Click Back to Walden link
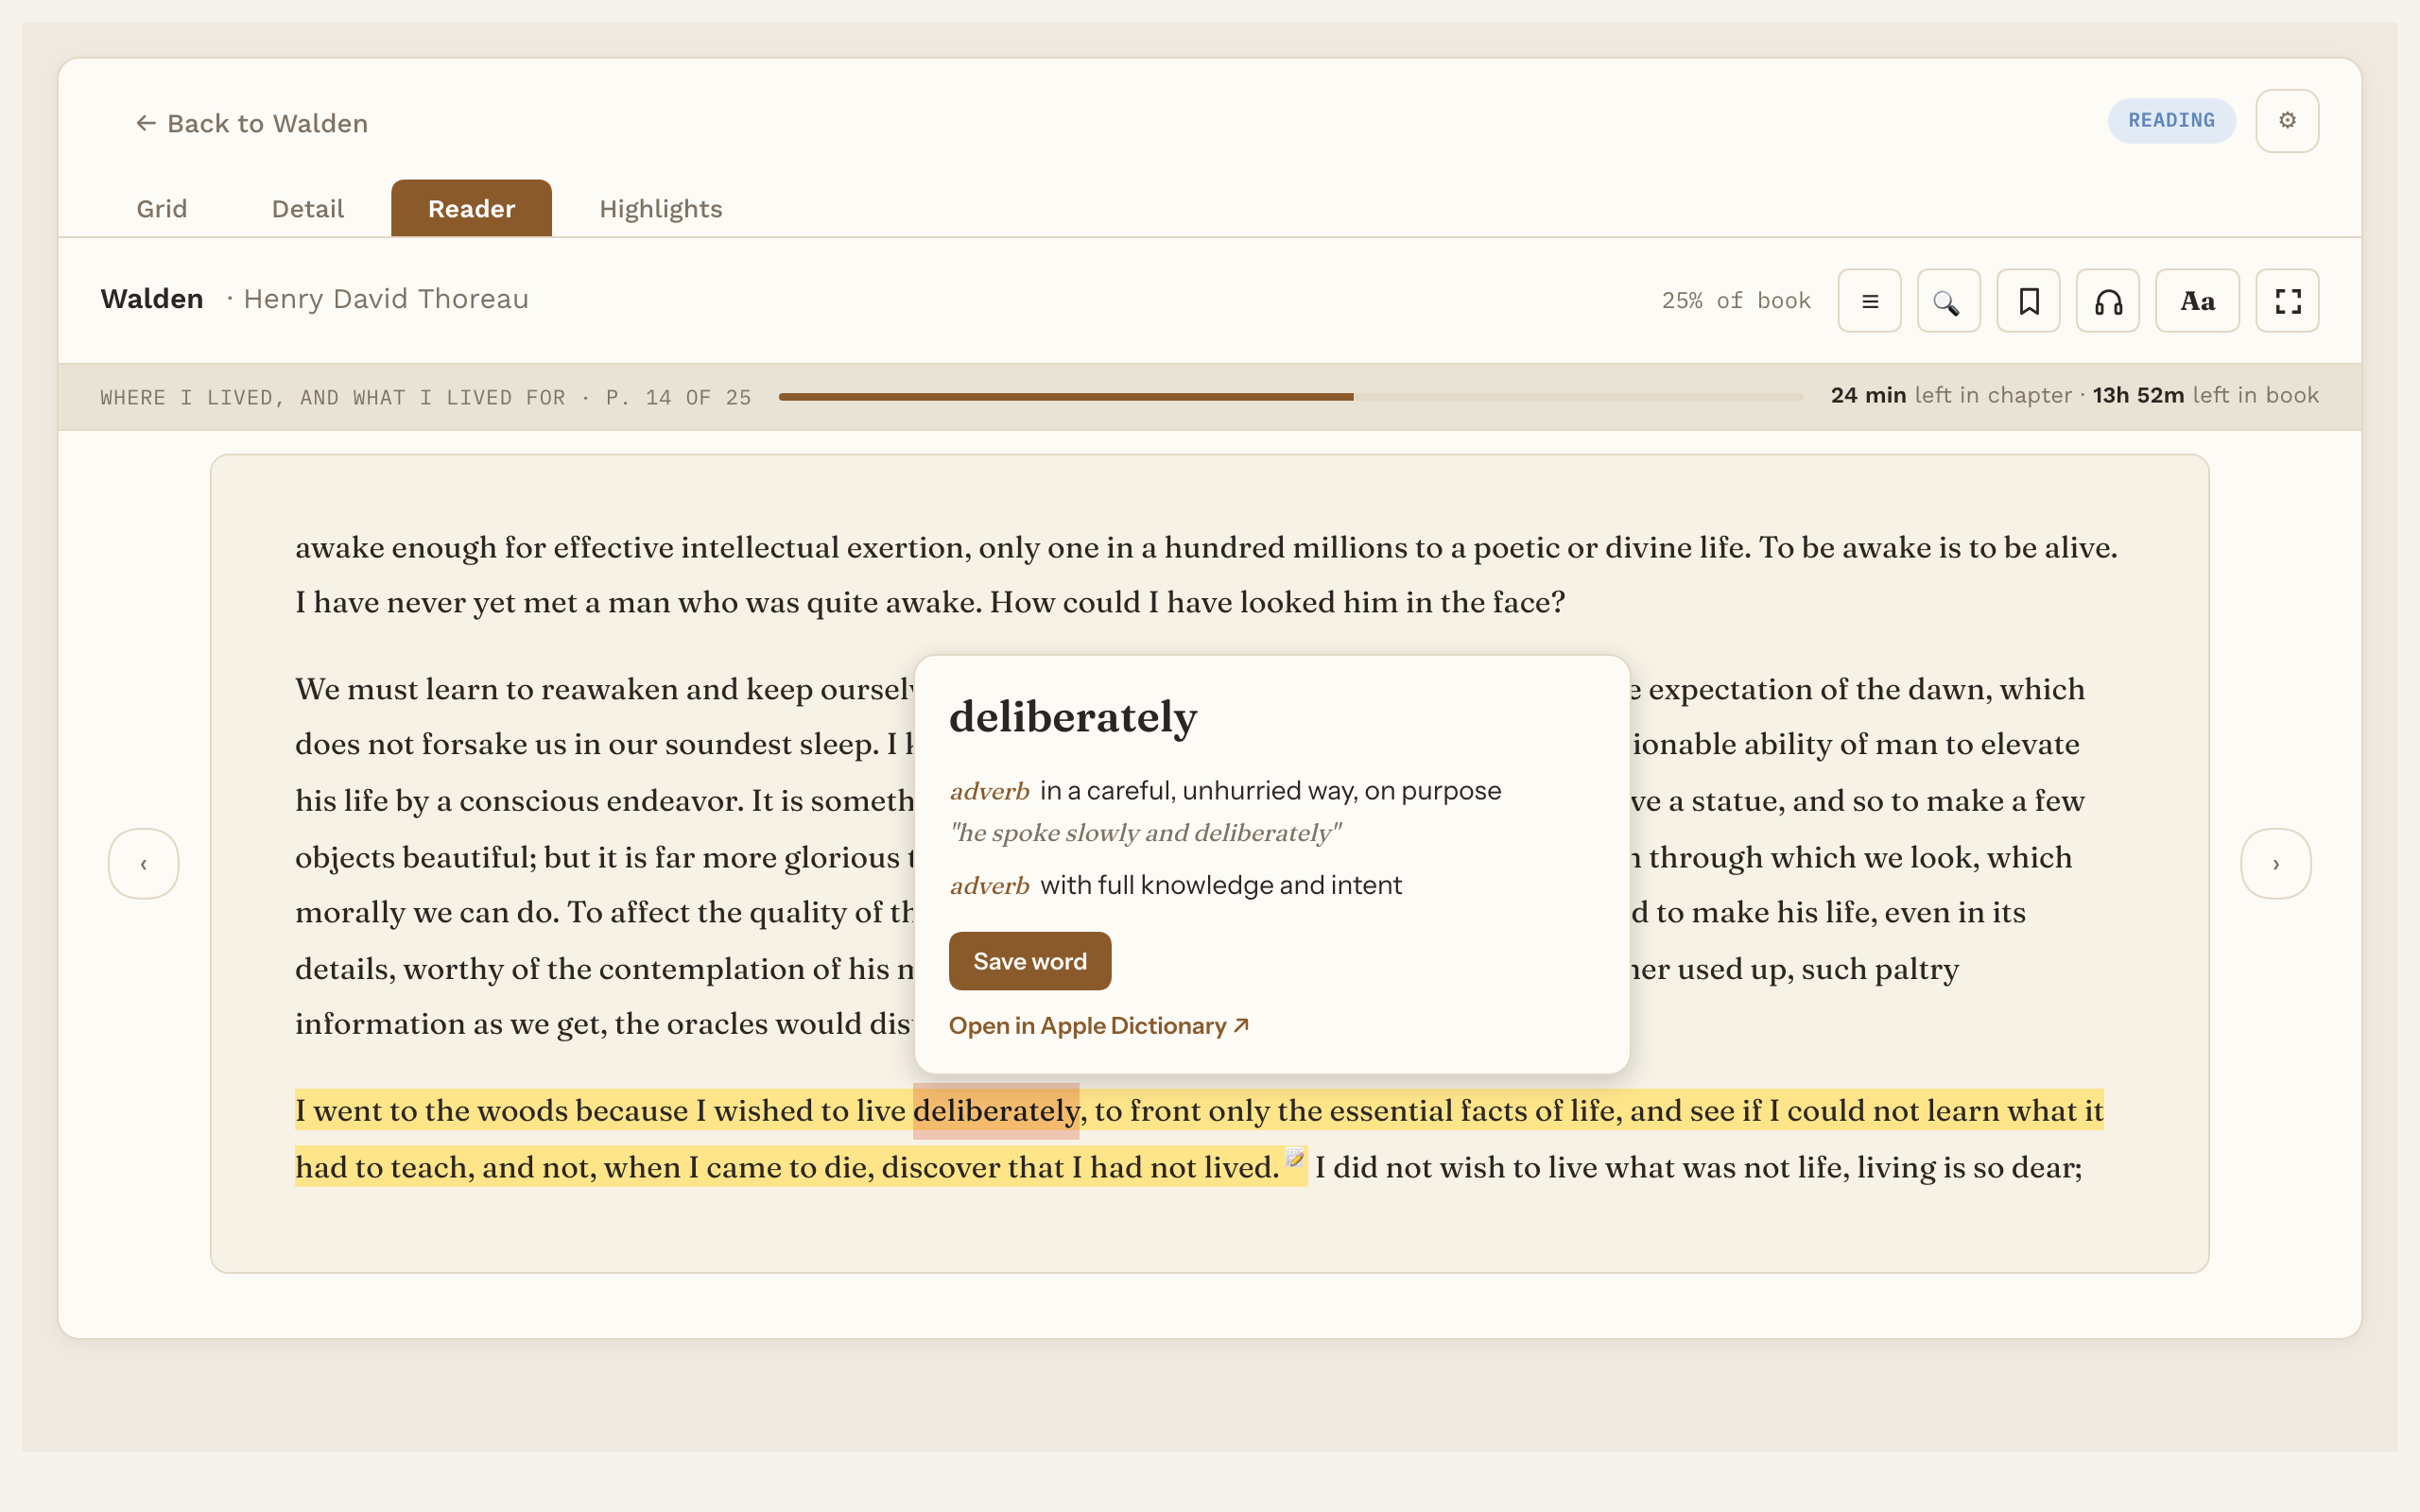This screenshot has height=1512, width=2420. (x=252, y=123)
